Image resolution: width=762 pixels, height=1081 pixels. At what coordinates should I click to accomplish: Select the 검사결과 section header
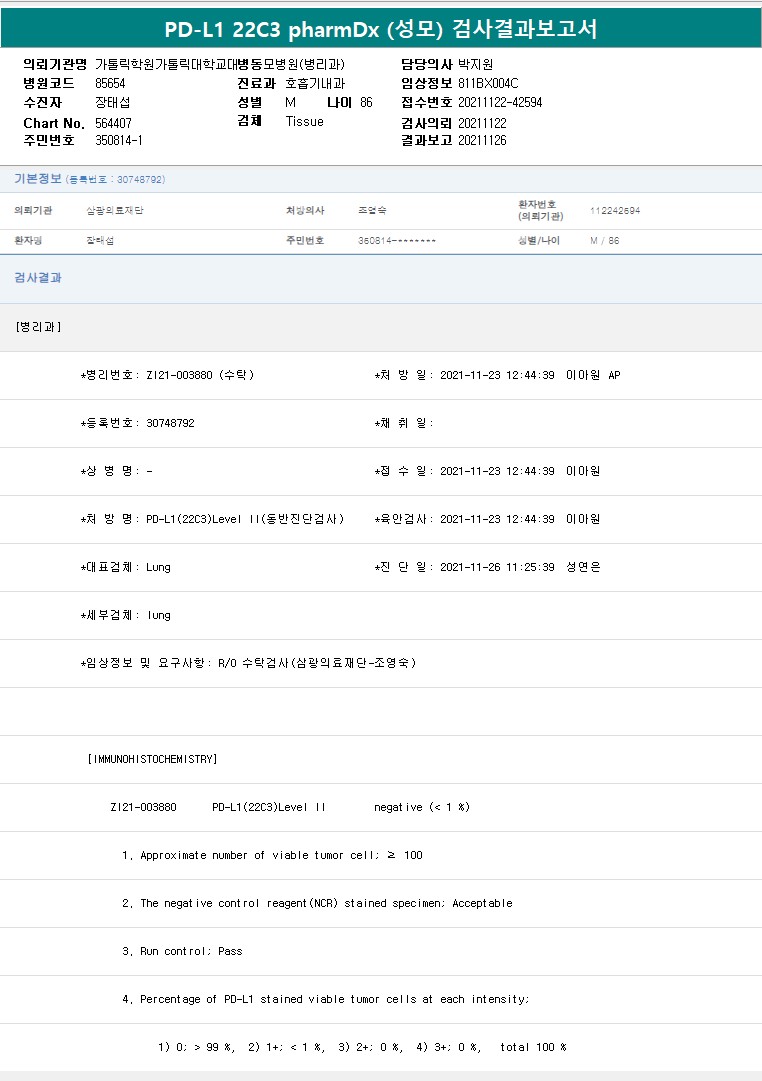38,278
